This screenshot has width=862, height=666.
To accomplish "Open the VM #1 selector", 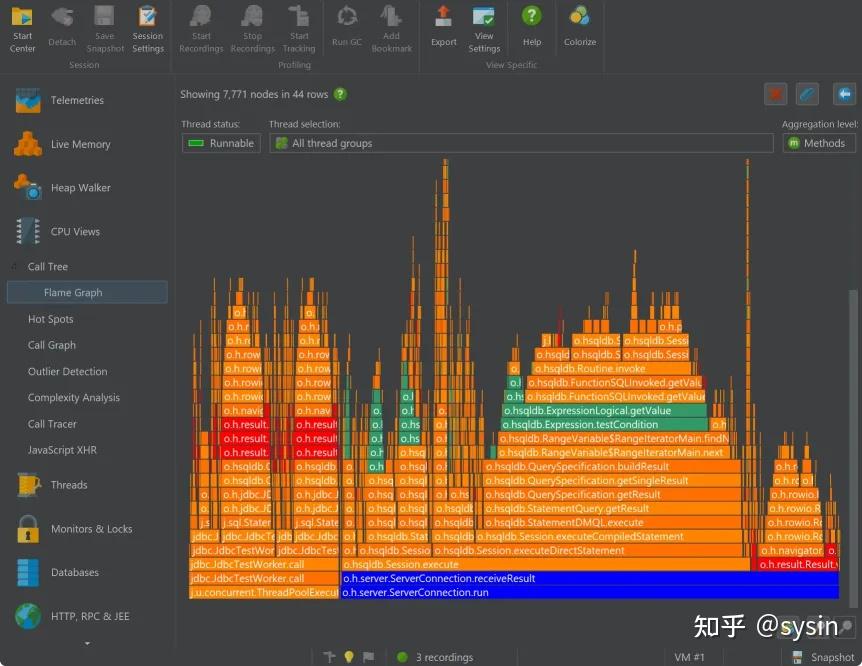I will click(x=690, y=657).
